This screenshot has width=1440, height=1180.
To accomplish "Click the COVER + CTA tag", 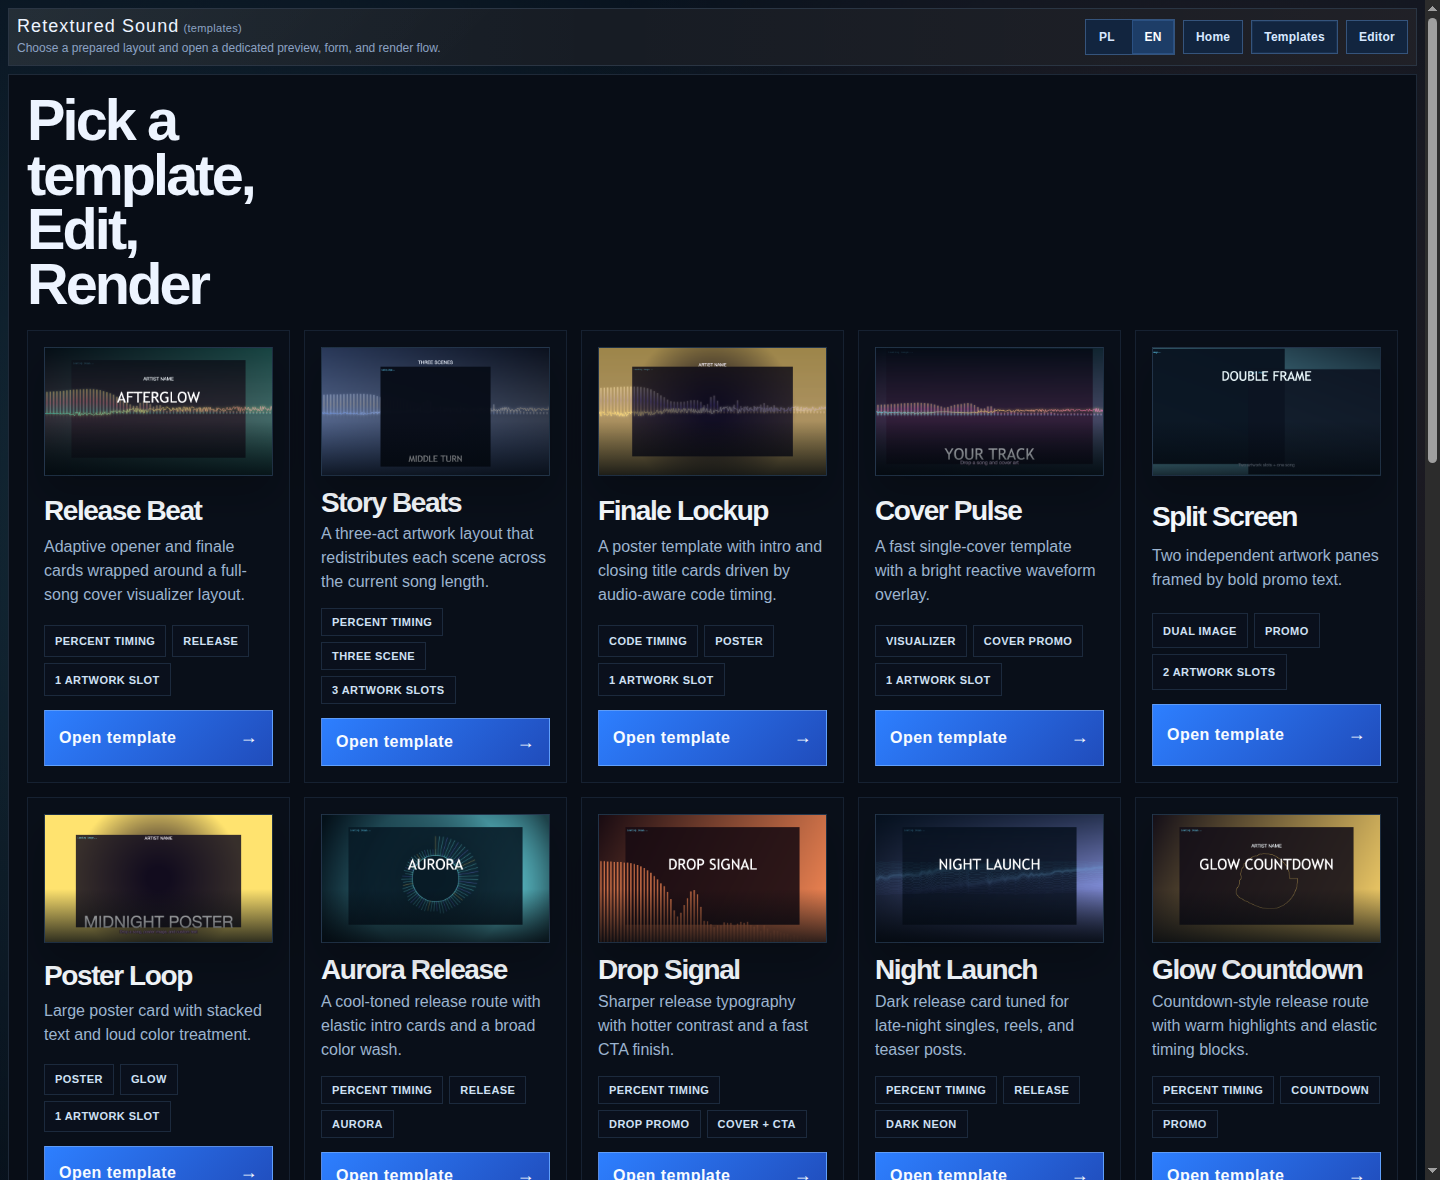I will [756, 1124].
